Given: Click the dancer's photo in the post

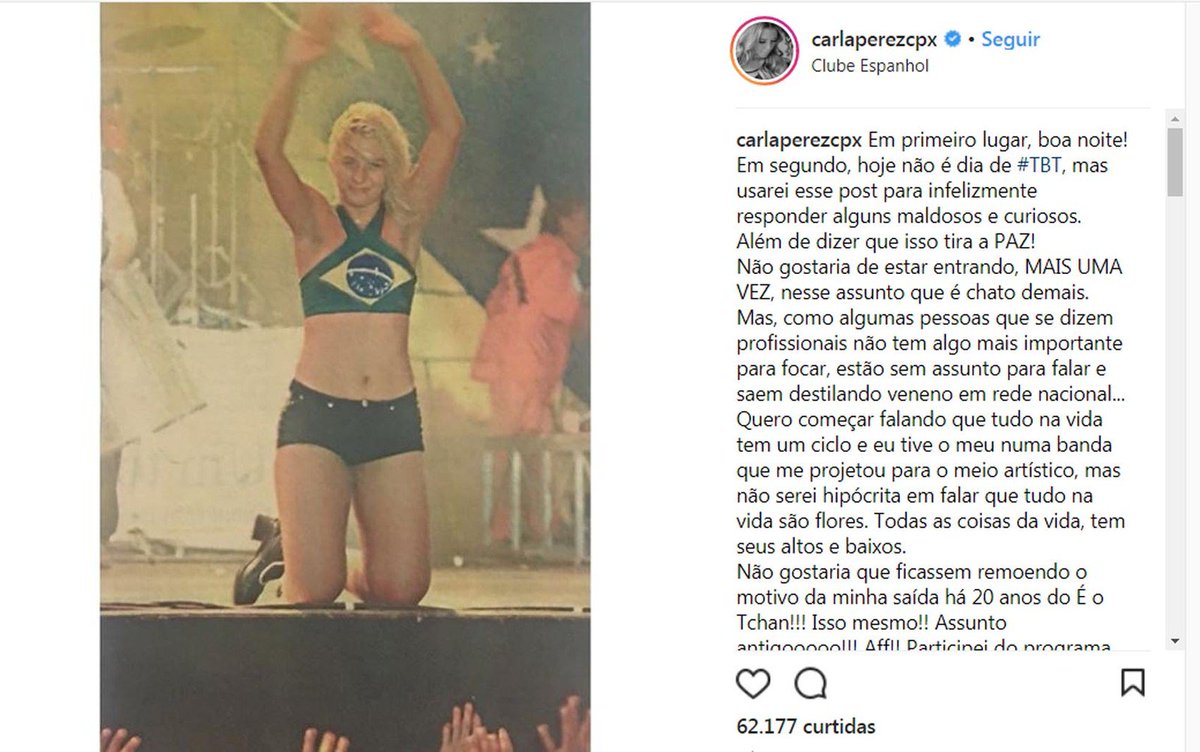Looking at the screenshot, I should (x=345, y=376).
